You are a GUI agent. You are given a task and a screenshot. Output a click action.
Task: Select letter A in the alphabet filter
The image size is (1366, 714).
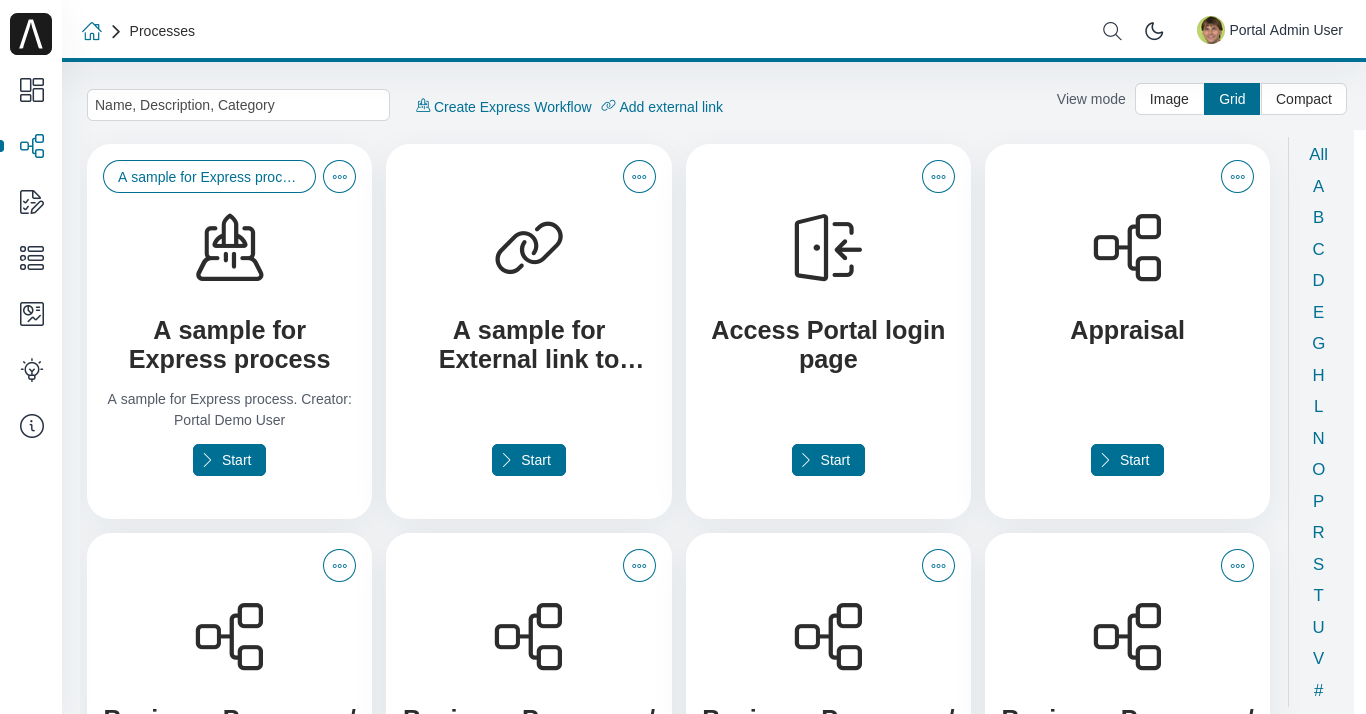pos(1318,186)
